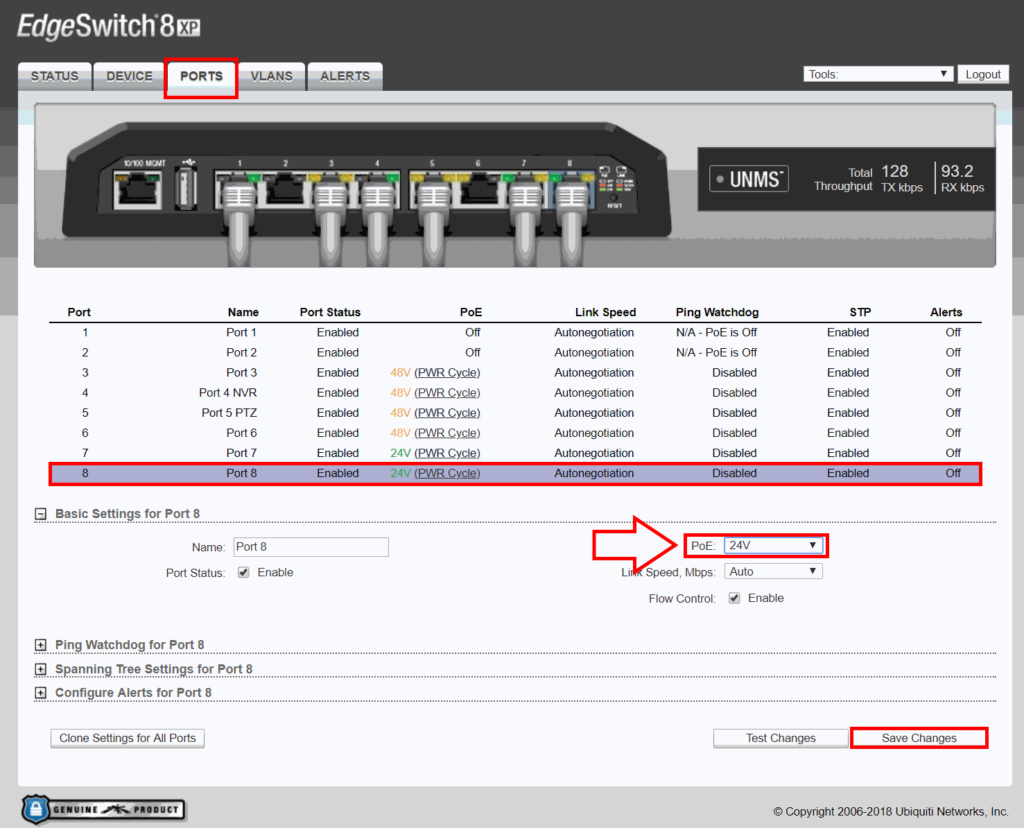This screenshot has width=1024, height=828.
Task: Click PWR Cycle link for Port 3
Action: pyautogui.click(x=447, y=373)
